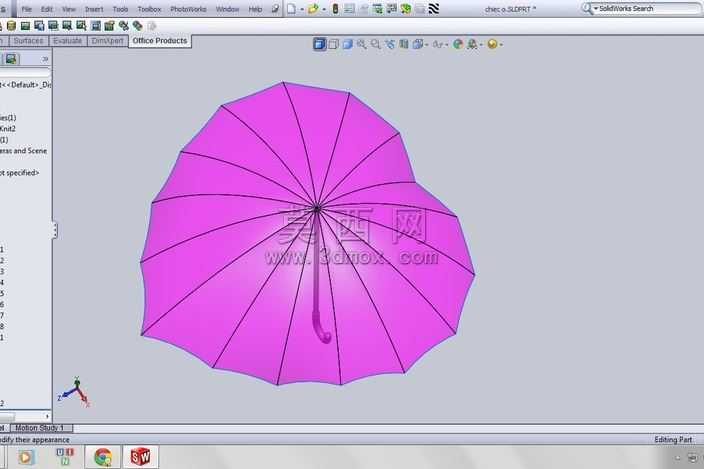Toggle the Shaded With Edges display icon
This screenshot has height=469, width=704.
(x=319, y=44)
